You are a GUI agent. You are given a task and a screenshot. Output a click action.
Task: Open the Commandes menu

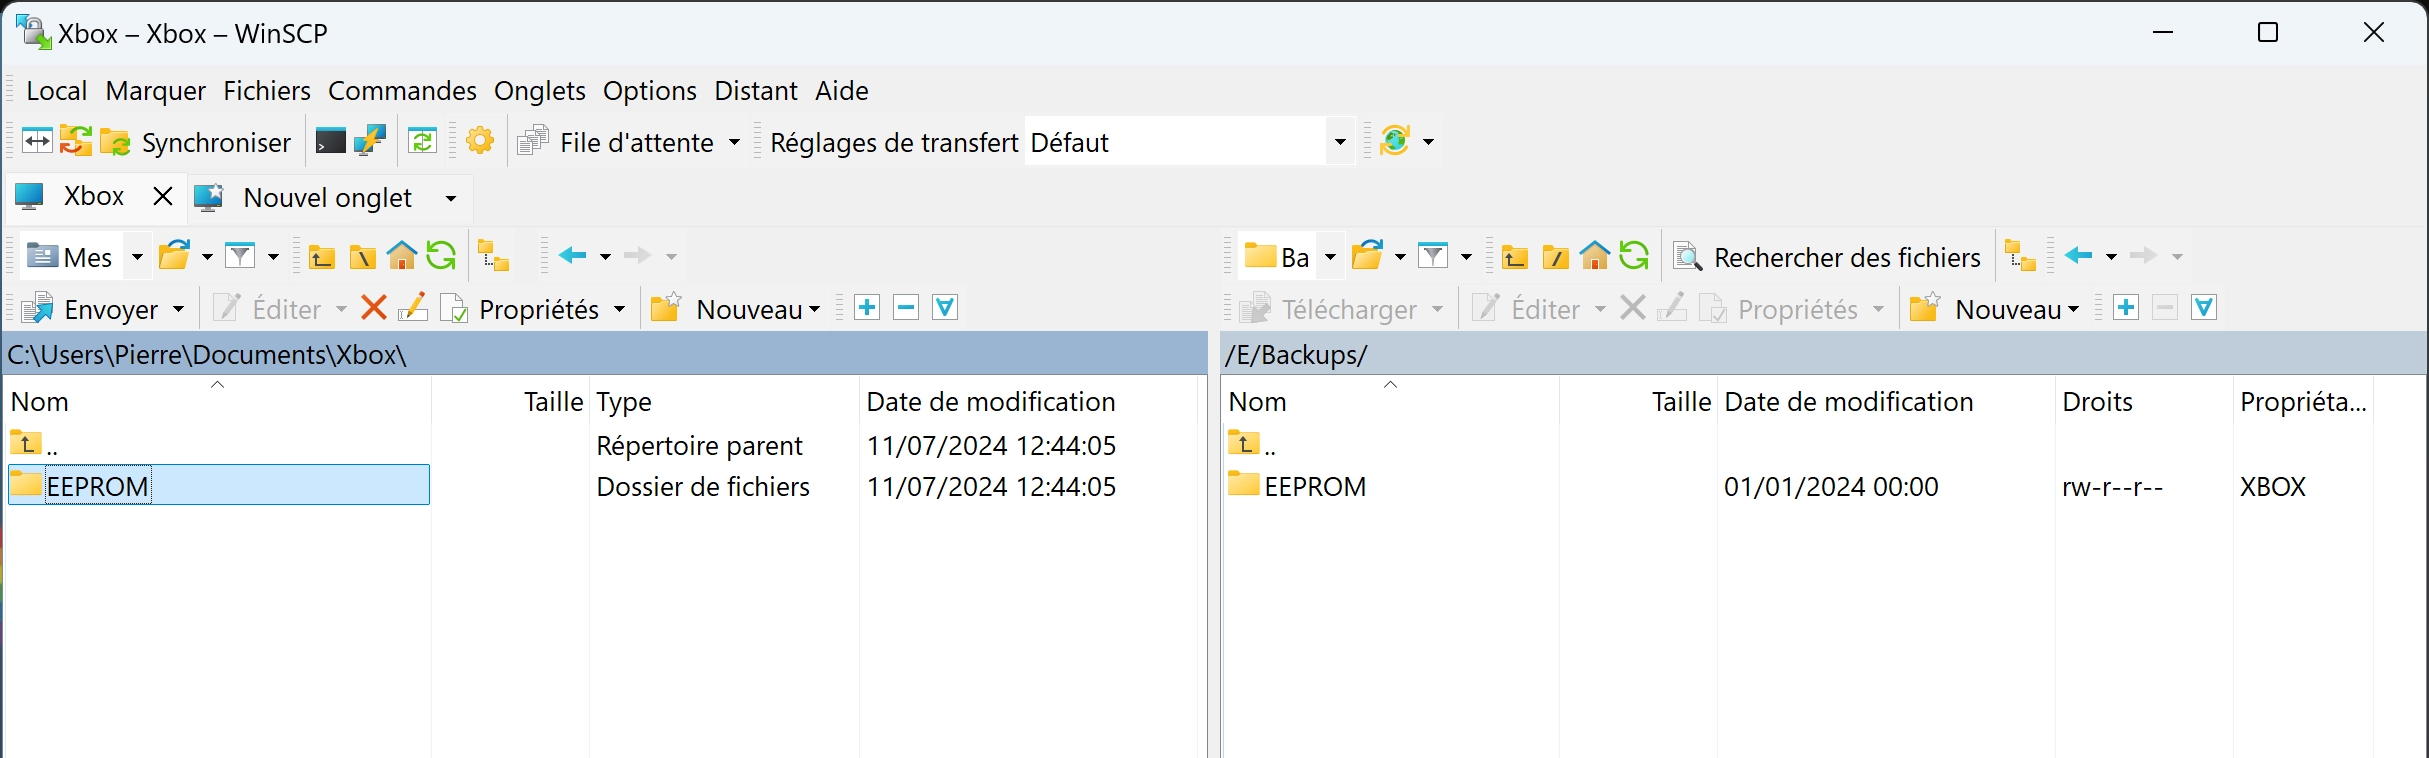(402, 91)
